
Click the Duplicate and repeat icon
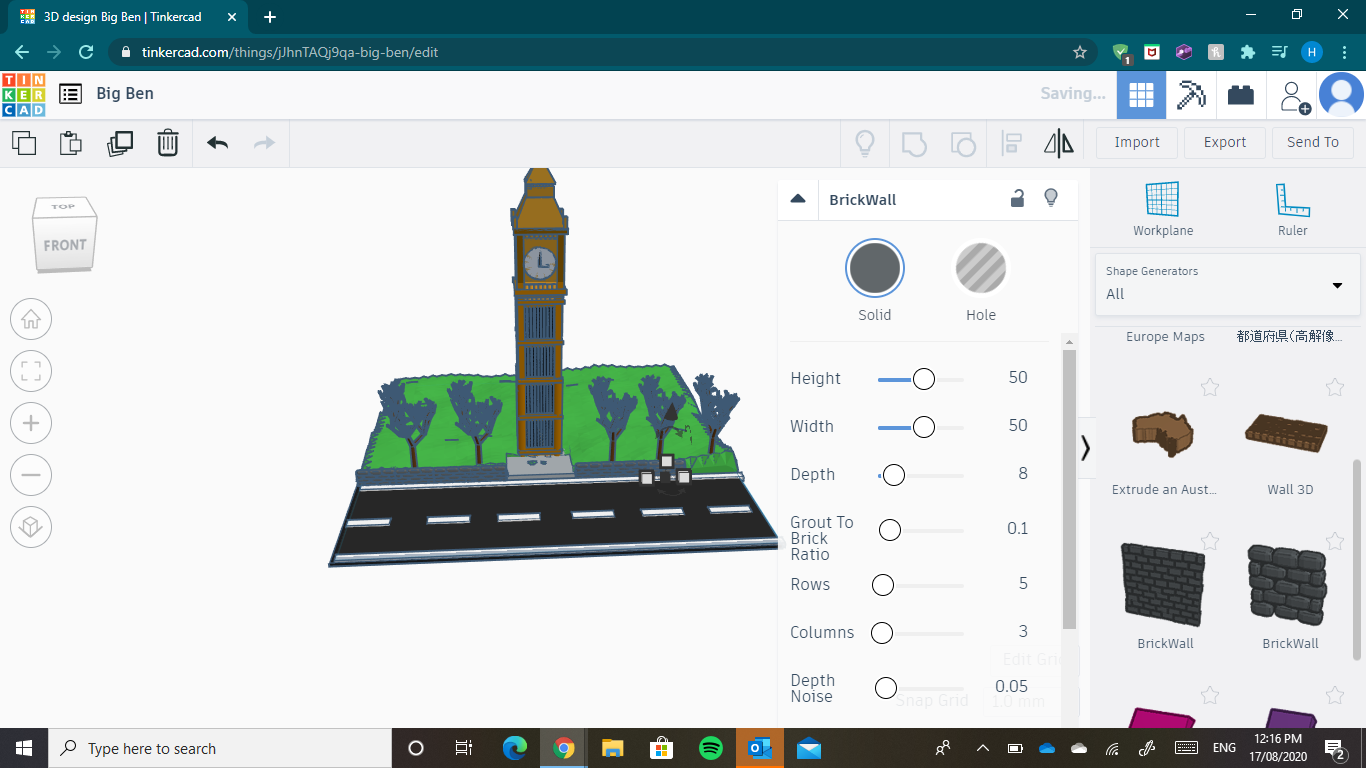pyautogui.click(x=120, y=143)
